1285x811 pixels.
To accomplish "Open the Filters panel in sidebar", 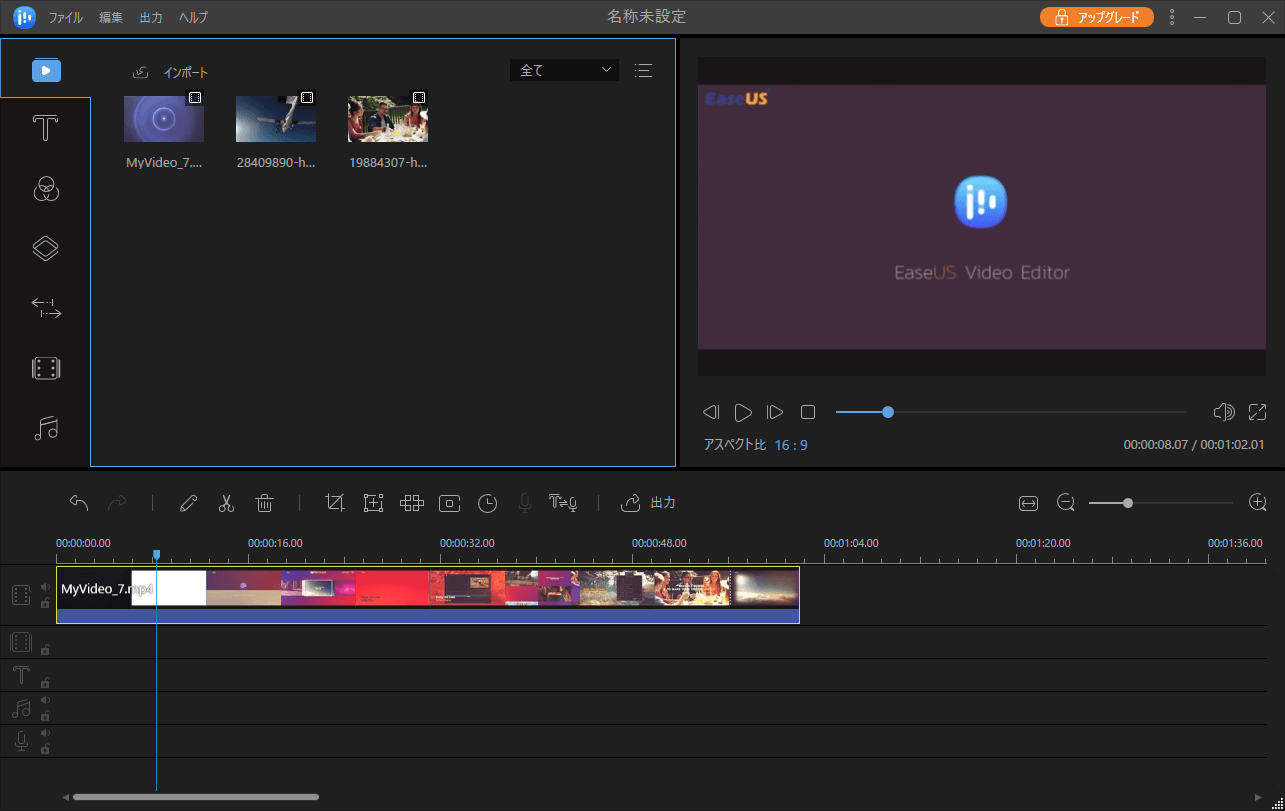I will tap(46, 189).
